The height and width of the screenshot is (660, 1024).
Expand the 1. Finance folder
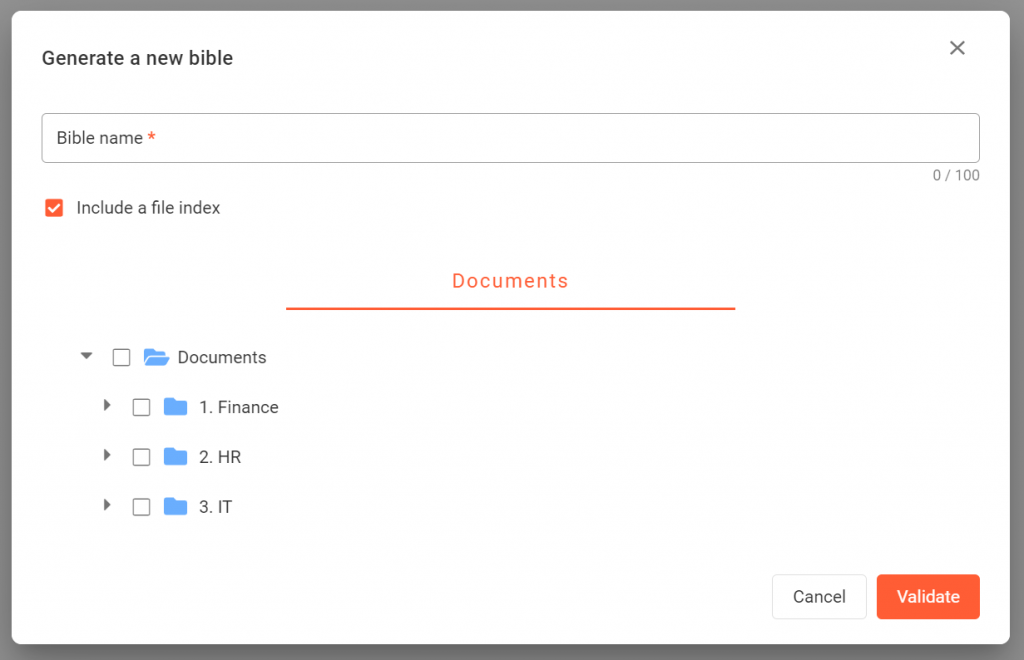click(x=107, y=406)
